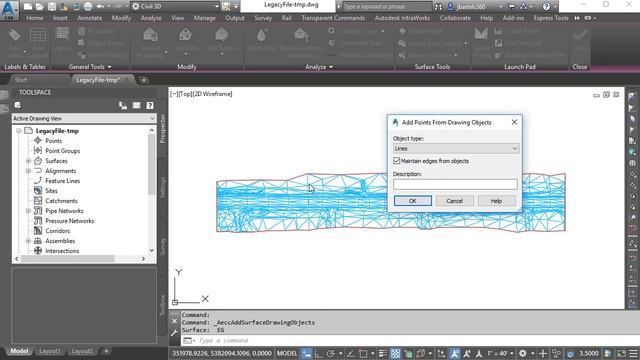The image size is (640, 360).
Task: Click the Toolspace panorama display icon
Action: pyautogui.click(x=136, y=105)
